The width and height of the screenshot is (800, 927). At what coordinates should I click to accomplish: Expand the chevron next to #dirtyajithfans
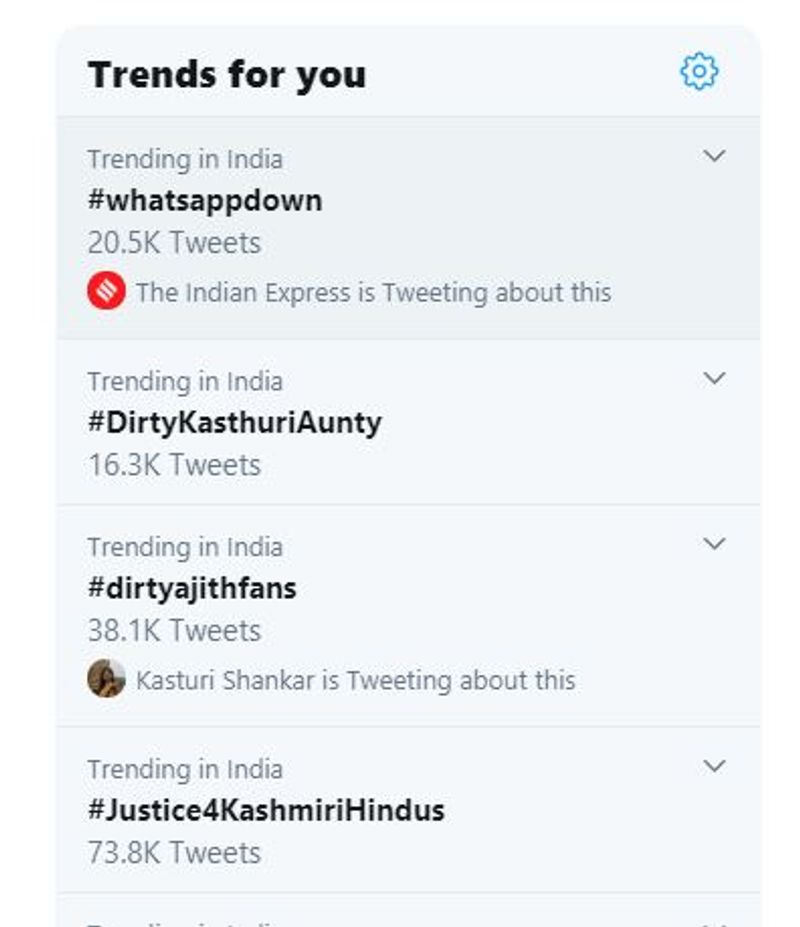[714, 544]
